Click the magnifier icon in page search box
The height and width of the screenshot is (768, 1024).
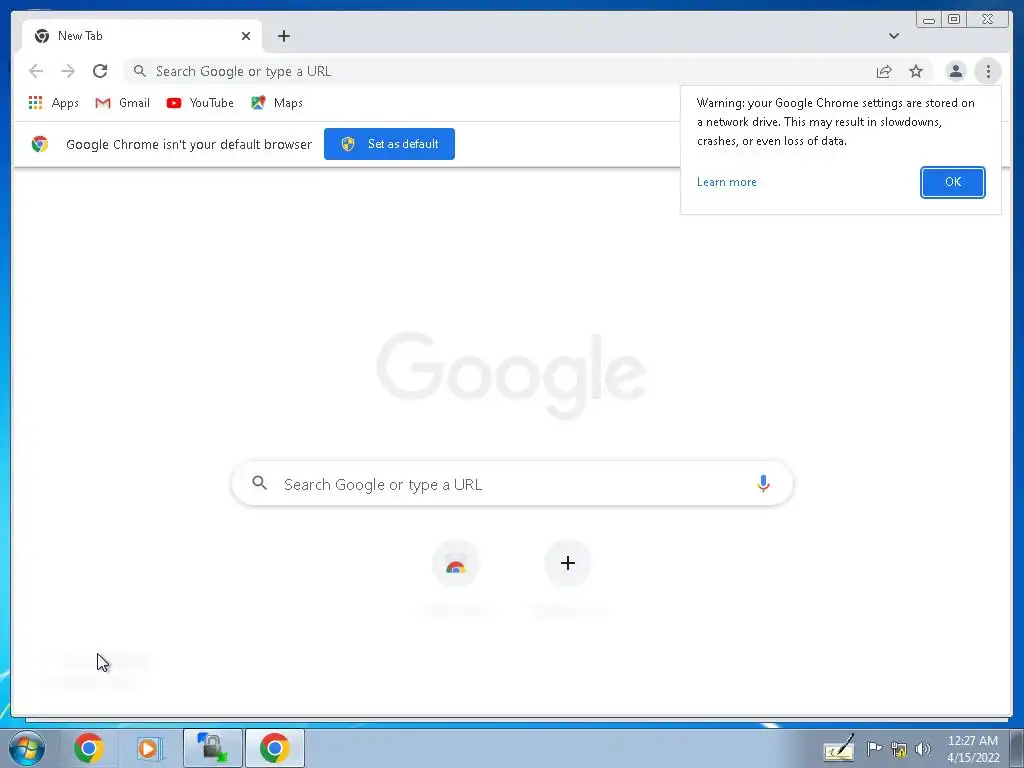(259, 483)
